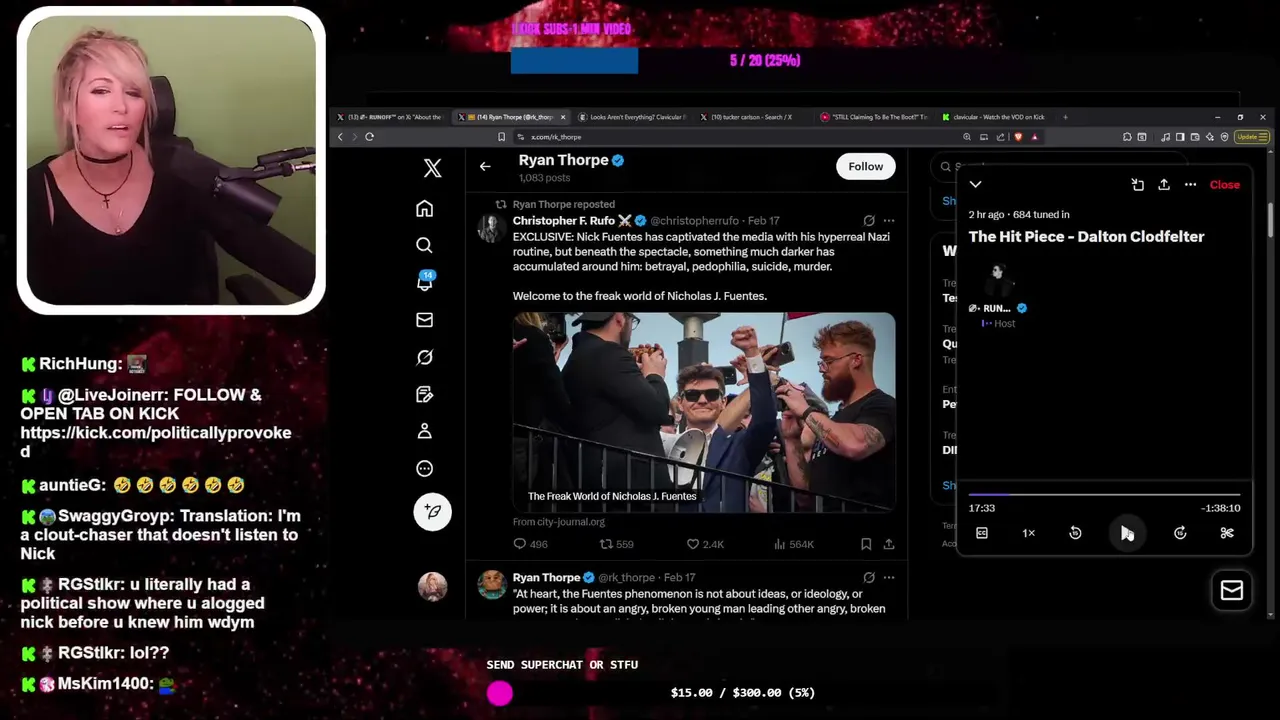This screenshot has width=1280, height=720.
Task: Pop out the Space player window
Action: point(1137,185)
